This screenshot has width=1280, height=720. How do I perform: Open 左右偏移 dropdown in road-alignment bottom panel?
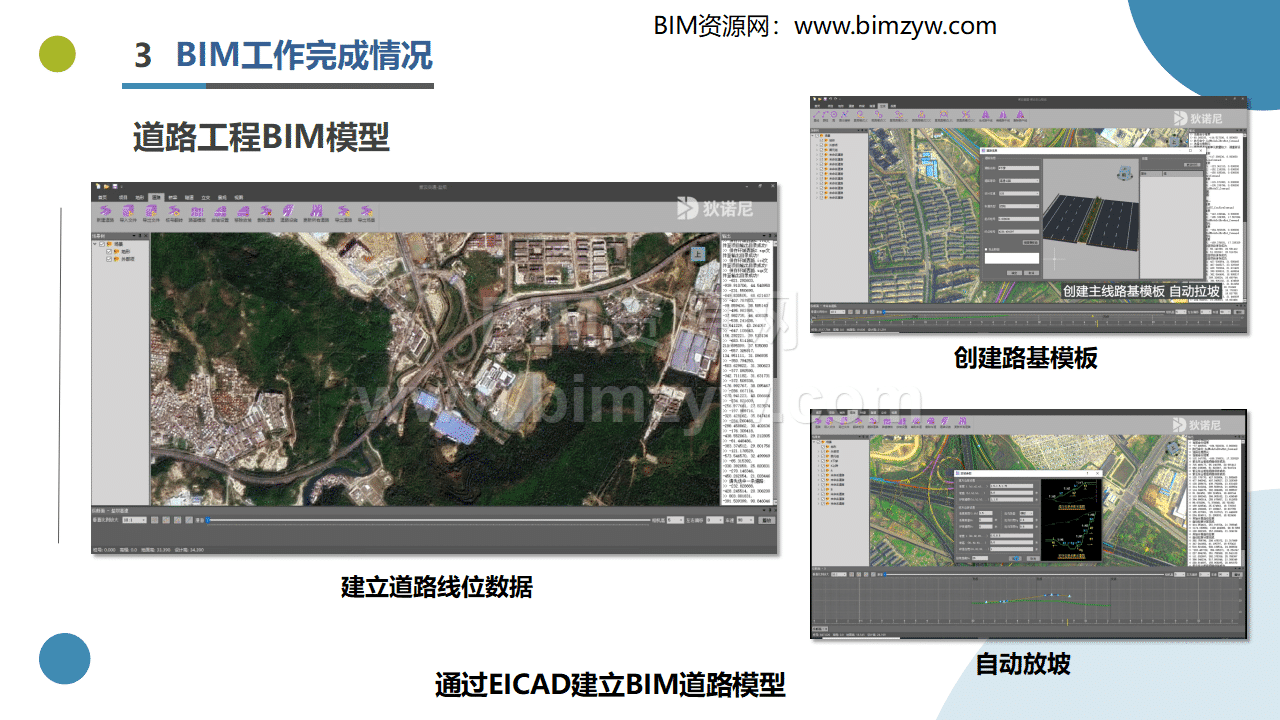[x=715, y=520]
